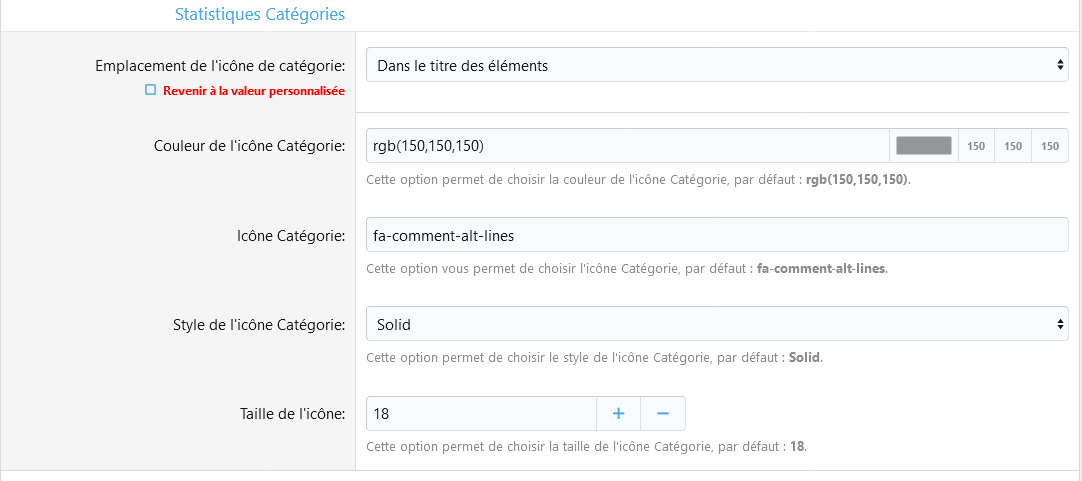Screen dimensions: 1082x481
Task: Click the 'Style de l'icône Catégorie' label
Action: (x=259, y=324)
